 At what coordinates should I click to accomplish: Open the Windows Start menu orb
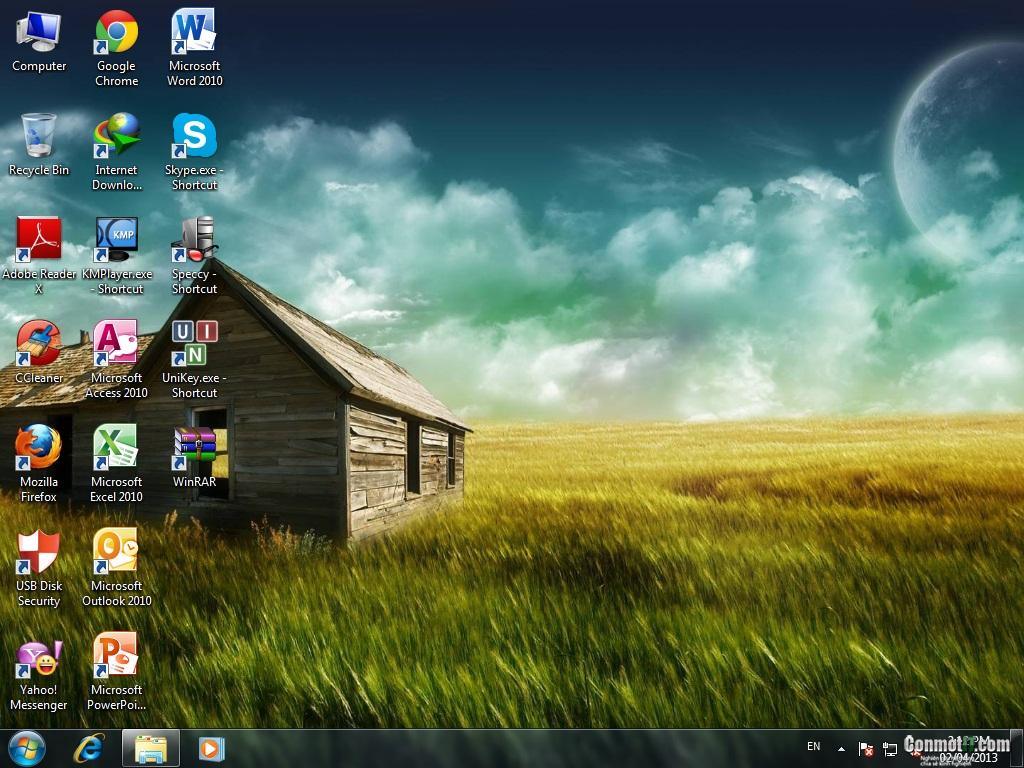[27, 748]
